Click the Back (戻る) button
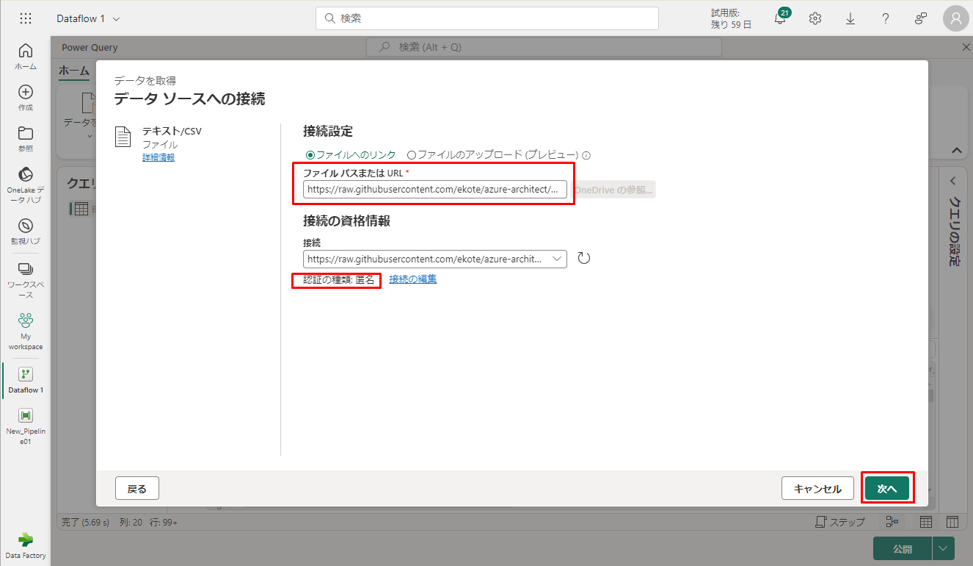 click(x=137, y=488)
